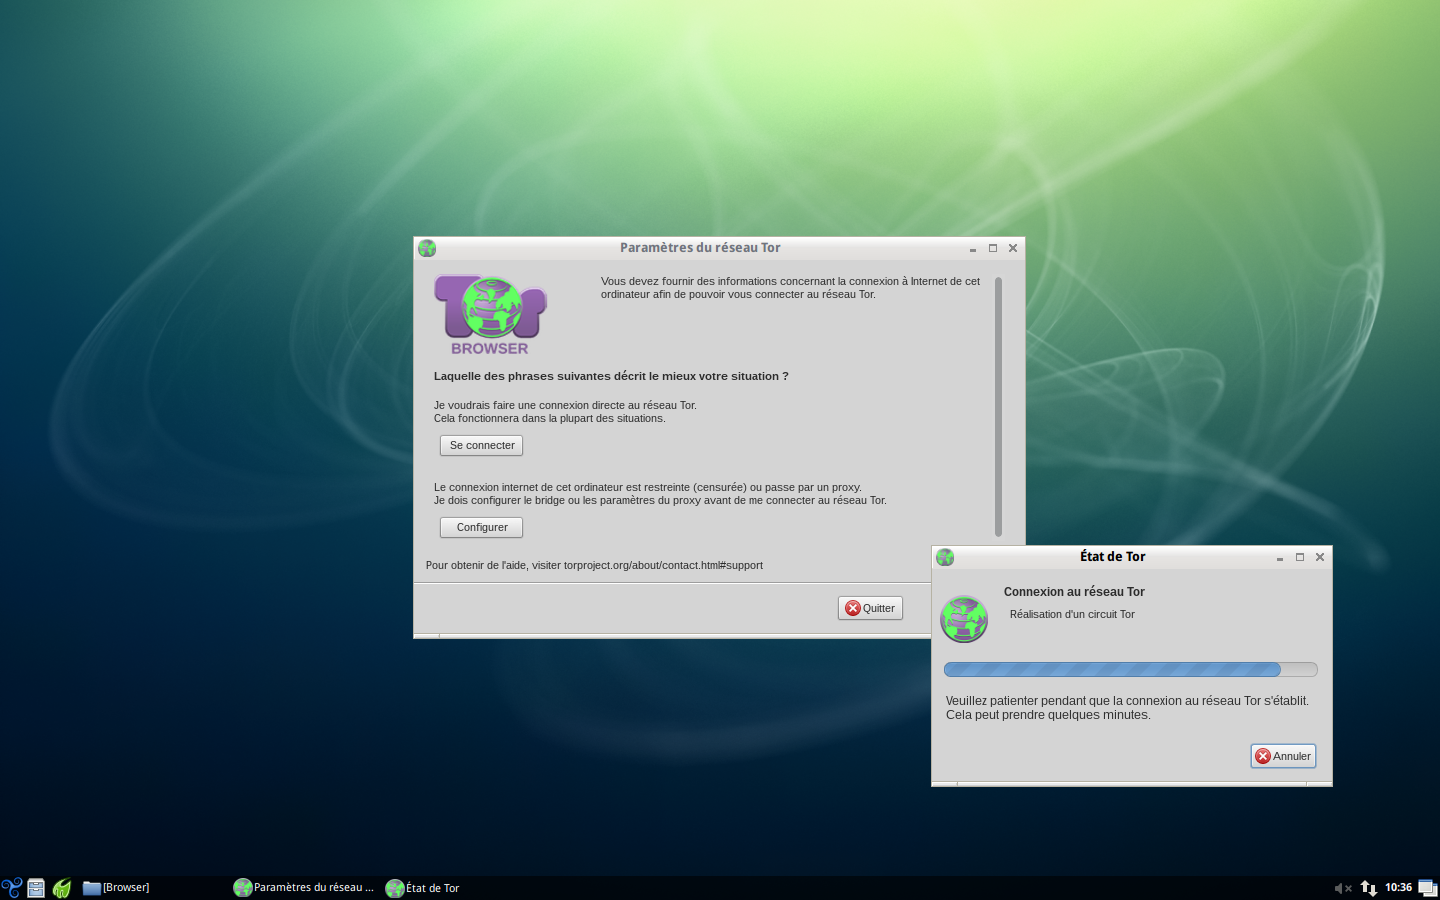Open the Configurer bridge and proxy settings
Image resolution: width=1440 pixels, height=900 pixels.
click(481, 527)
